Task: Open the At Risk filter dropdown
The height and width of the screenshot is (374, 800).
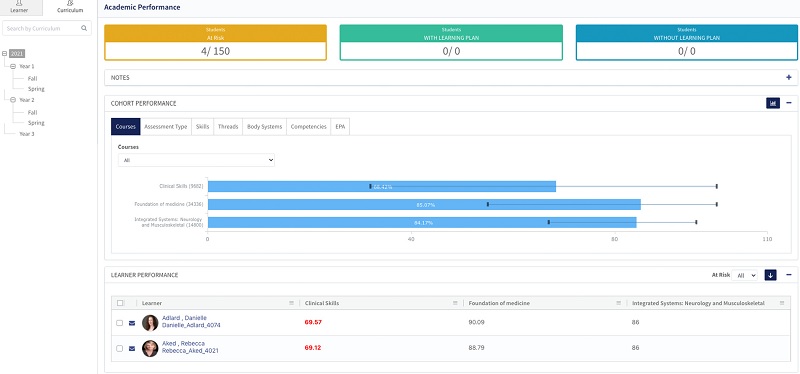Action: [x=744, y=275]
